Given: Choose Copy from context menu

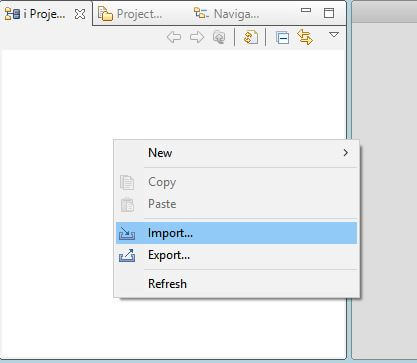Looking at the screenshot, I should click(x=236, y=182).
